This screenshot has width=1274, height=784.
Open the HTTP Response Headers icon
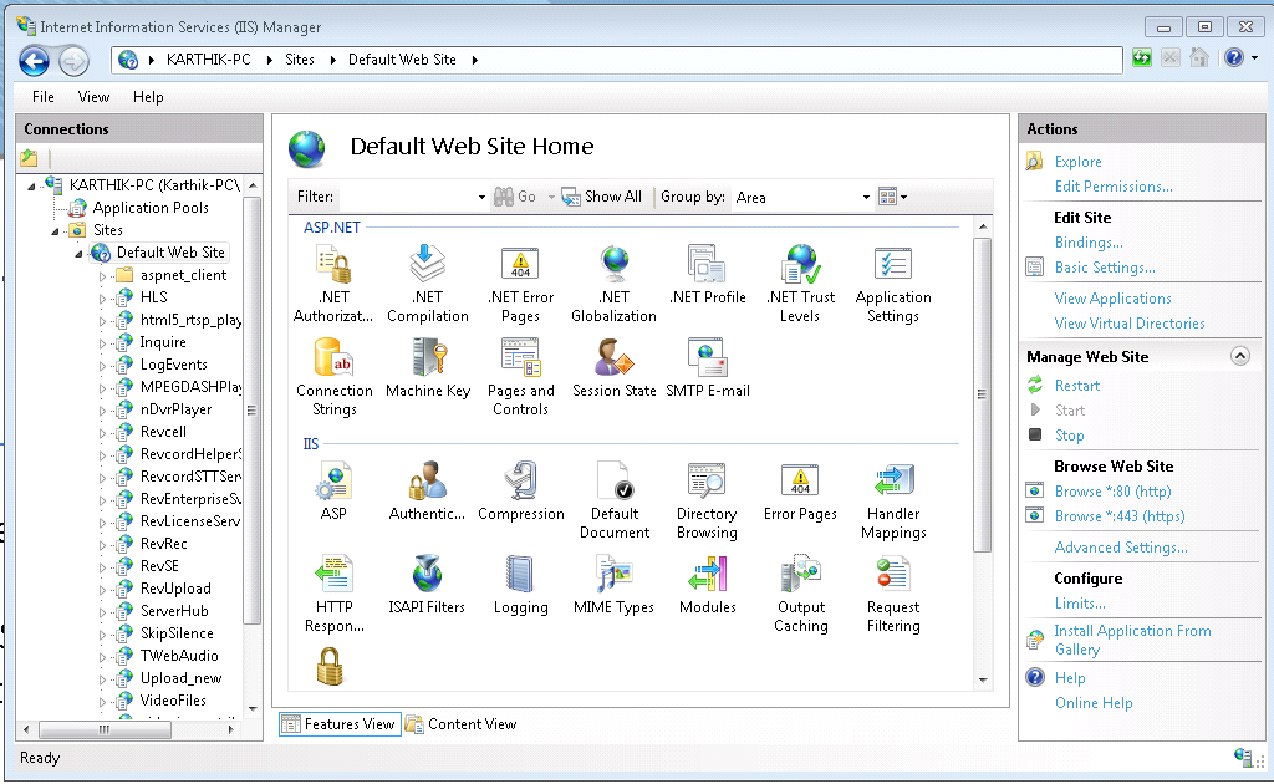tap(334, 575)
